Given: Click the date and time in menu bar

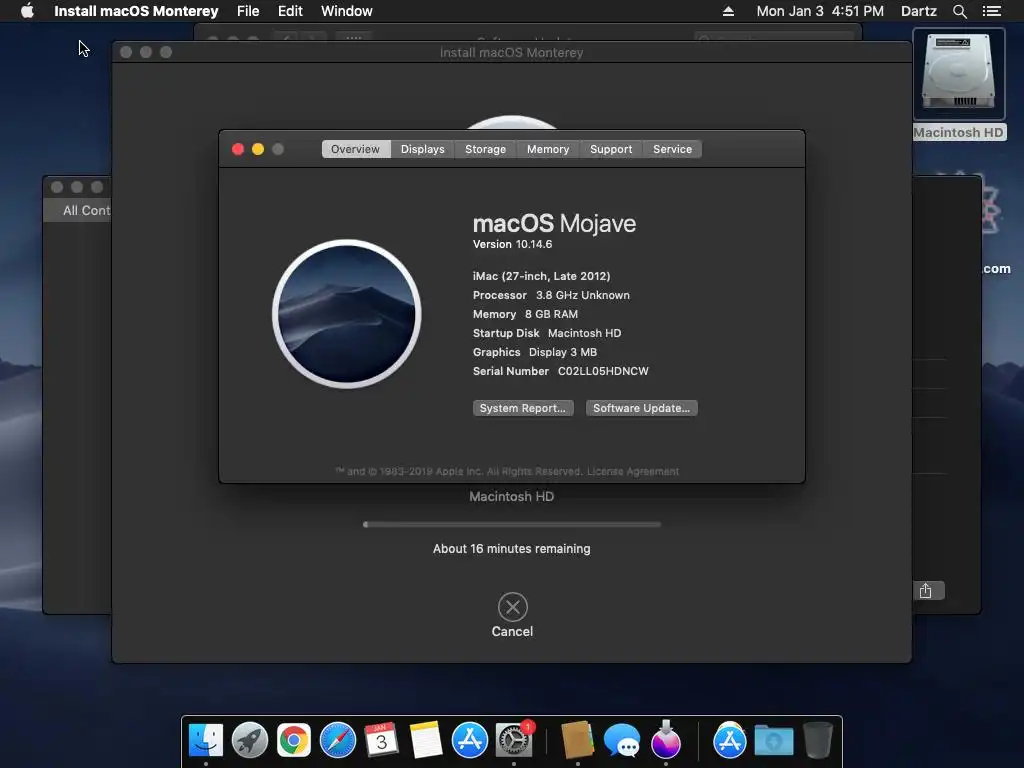Looking at the screenshot, I should [x=820, y=11].
